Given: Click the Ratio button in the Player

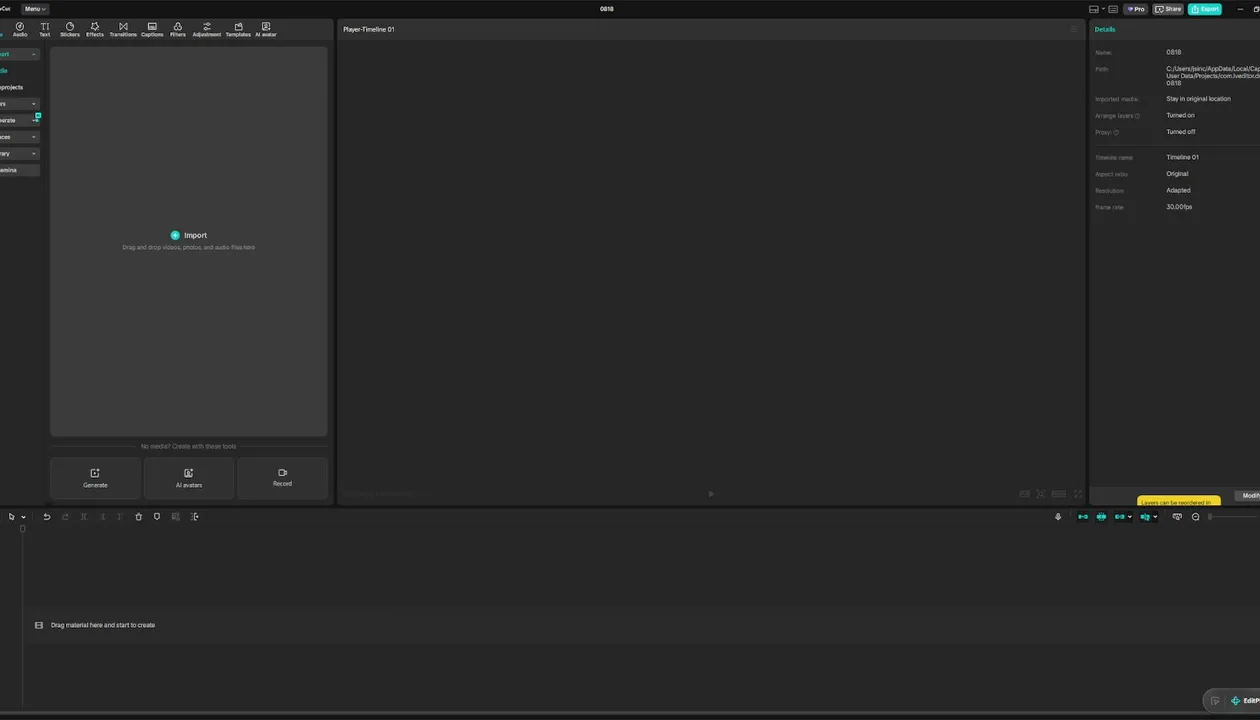Looking at the screenshot, I should [1058, 494].
